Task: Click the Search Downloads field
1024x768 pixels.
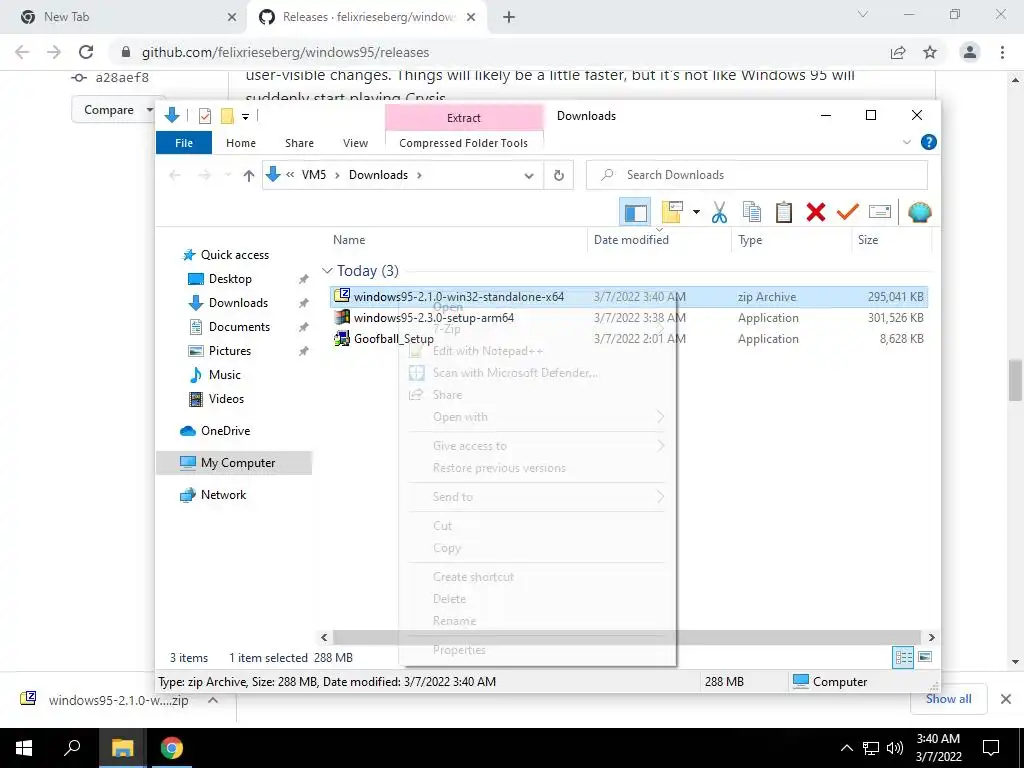Action: (x=756, y=175)
